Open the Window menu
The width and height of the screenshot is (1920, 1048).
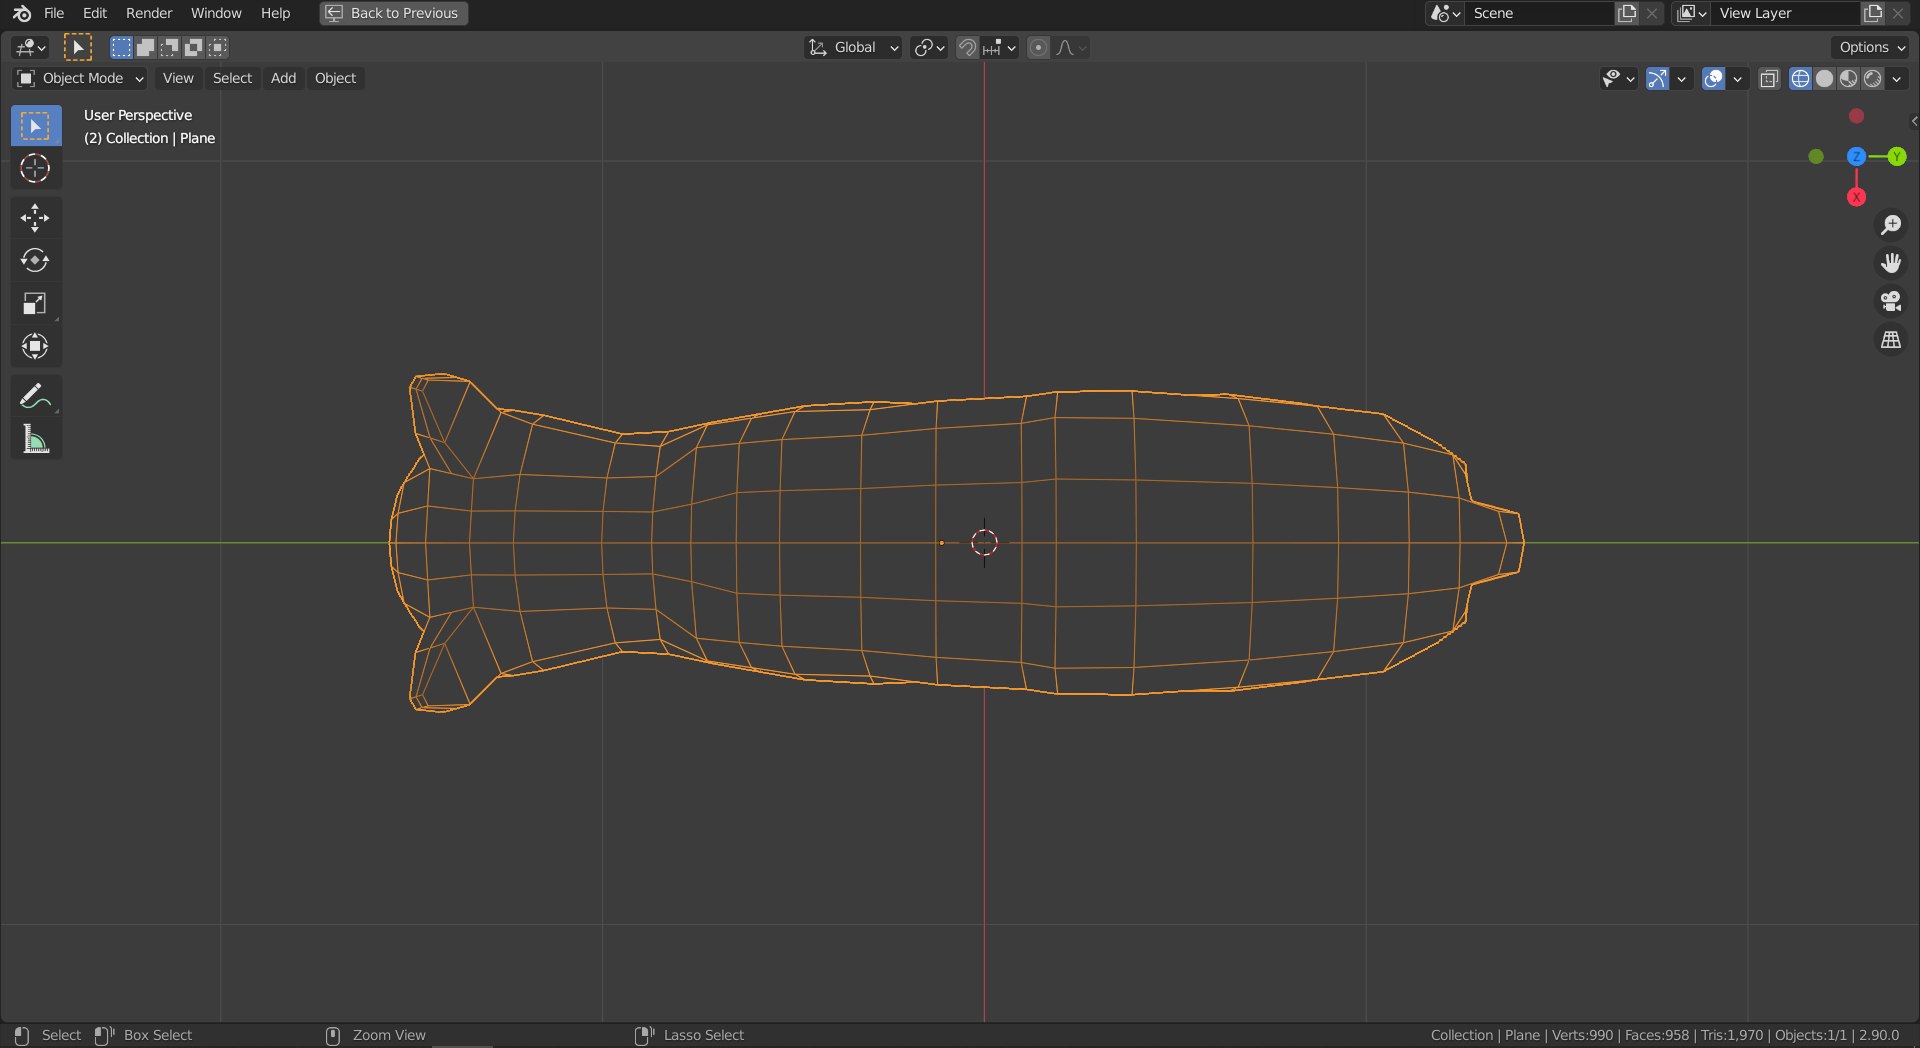[216, 13]
